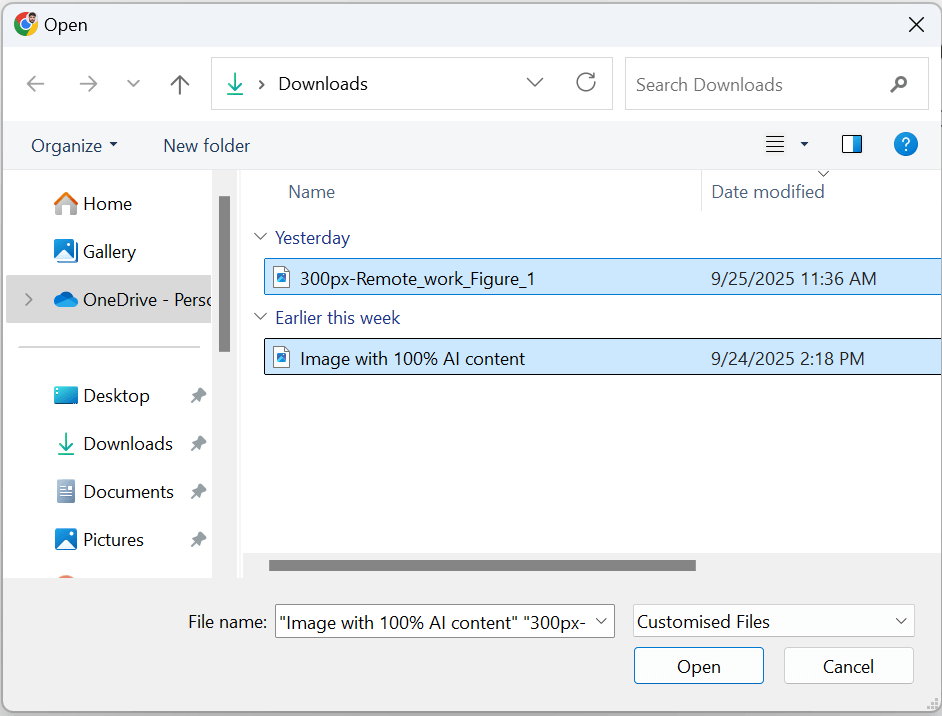Click New folder in the toolbar
The width and height of the screenshot is (942, 716).
(206, 146)
